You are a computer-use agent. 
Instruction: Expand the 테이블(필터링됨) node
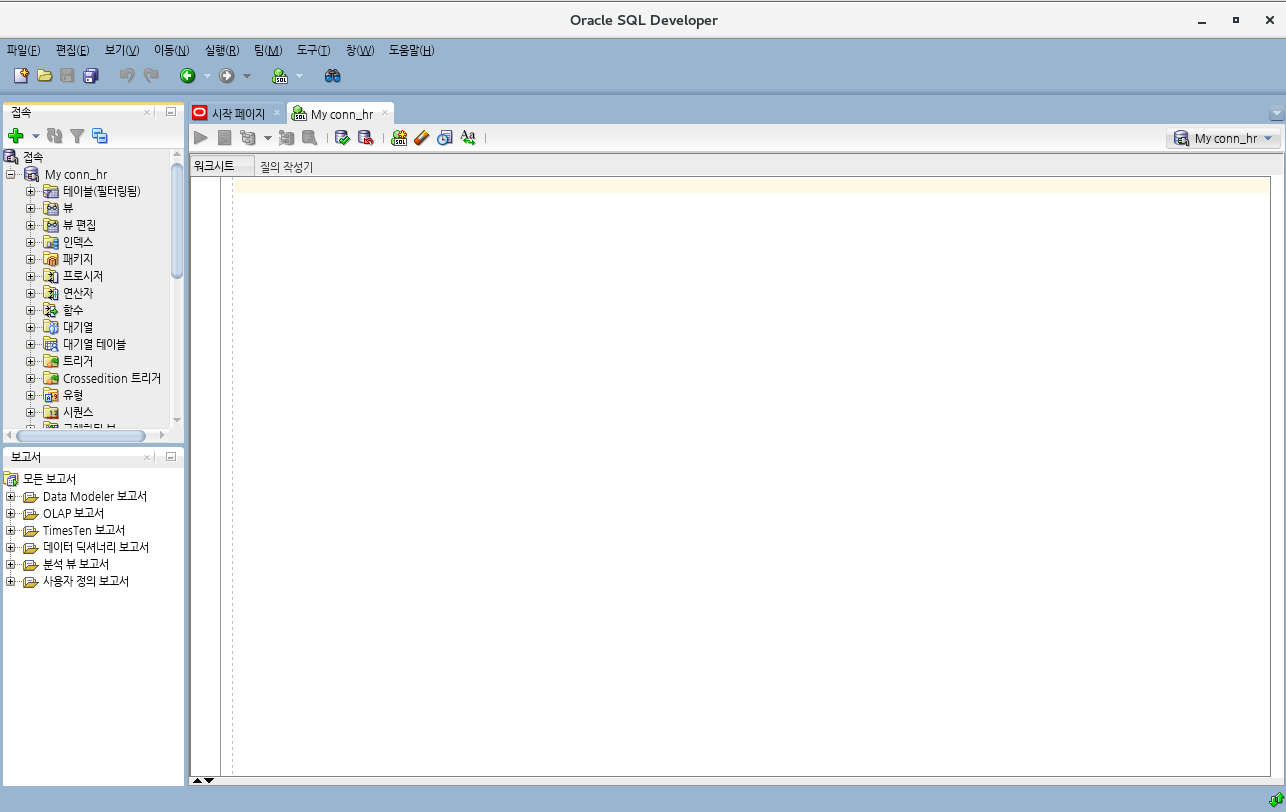(x=31, y=191)
